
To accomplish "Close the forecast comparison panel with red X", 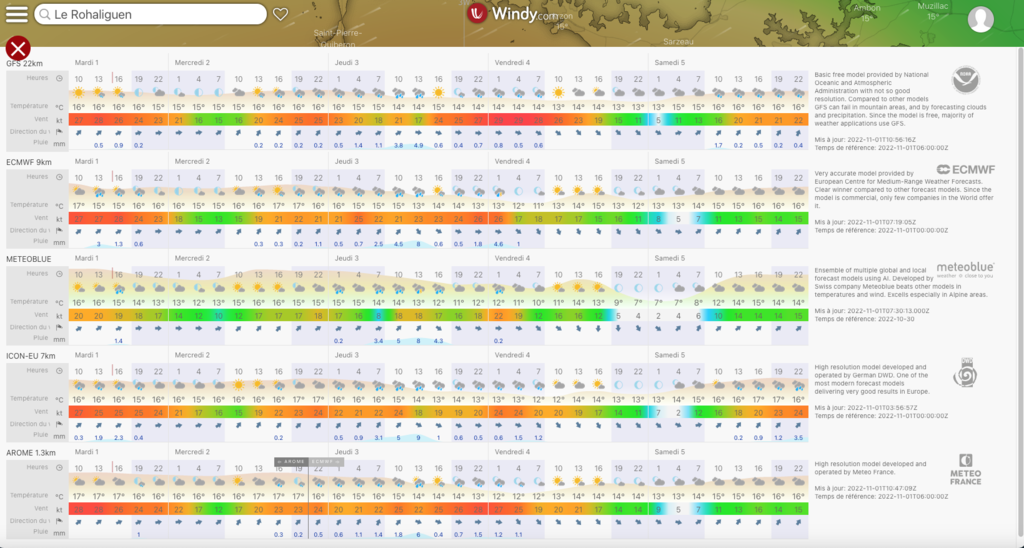I will point(18,48).
